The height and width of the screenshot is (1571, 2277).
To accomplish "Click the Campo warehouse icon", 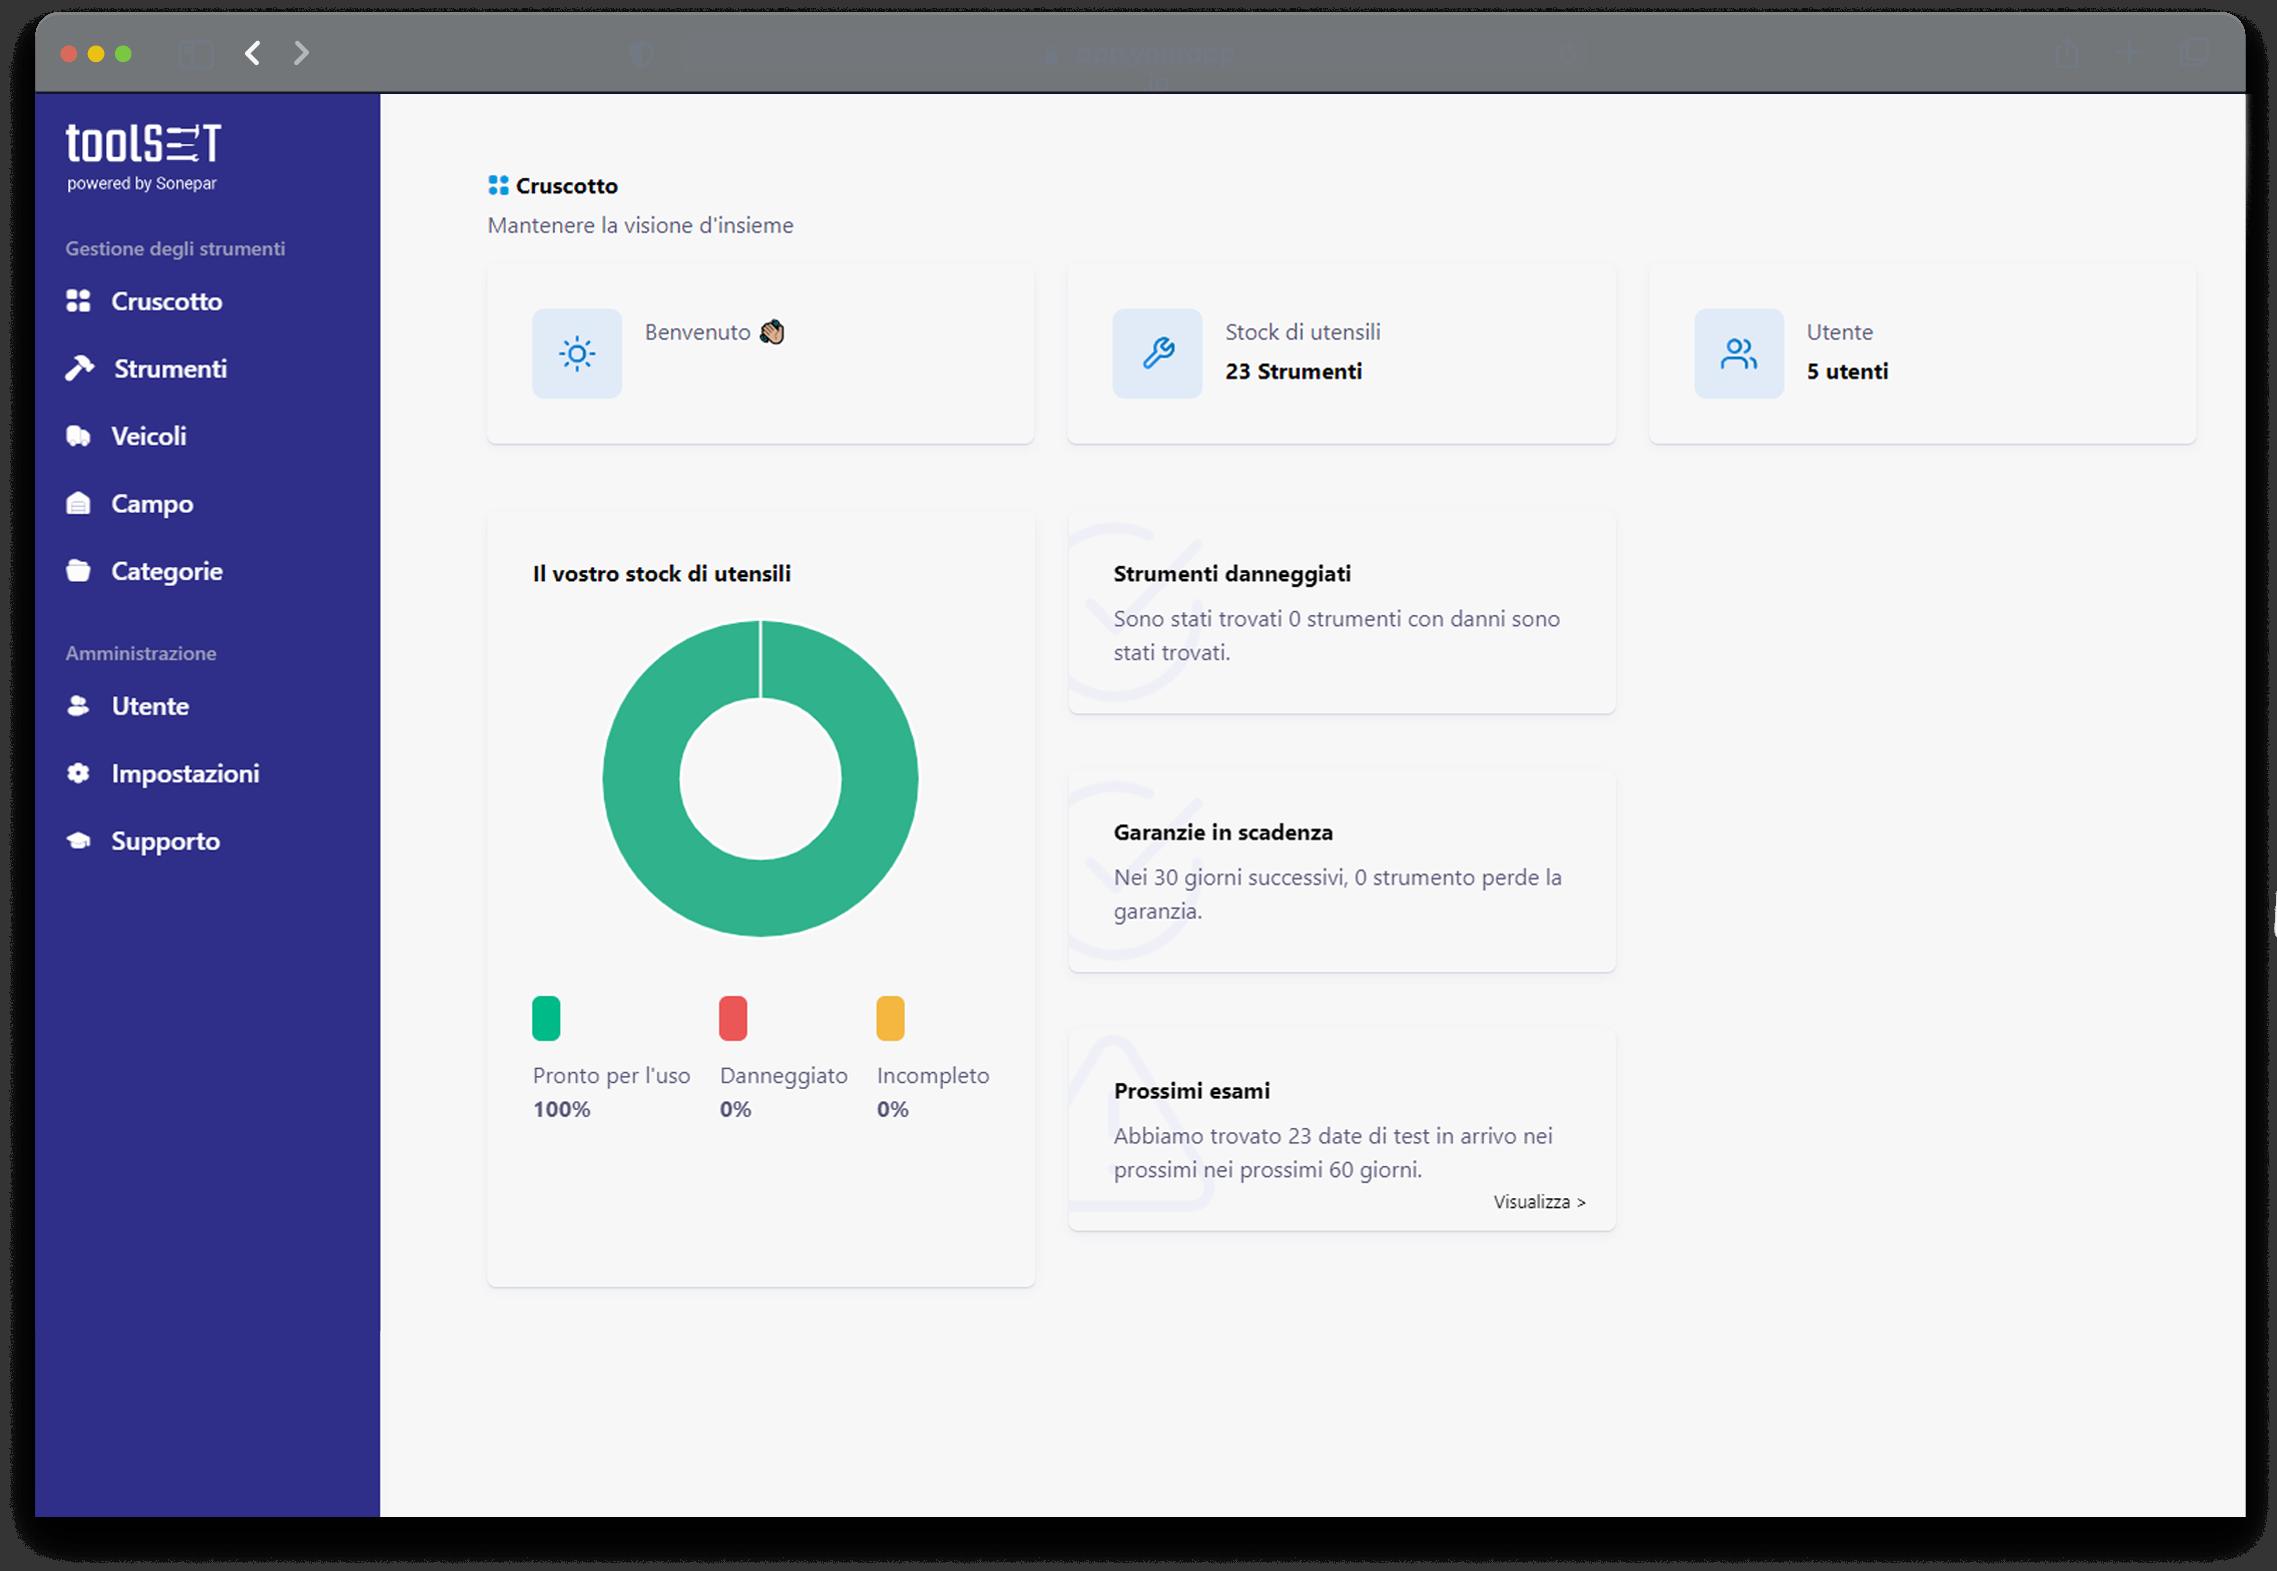I will pos(78,503).
